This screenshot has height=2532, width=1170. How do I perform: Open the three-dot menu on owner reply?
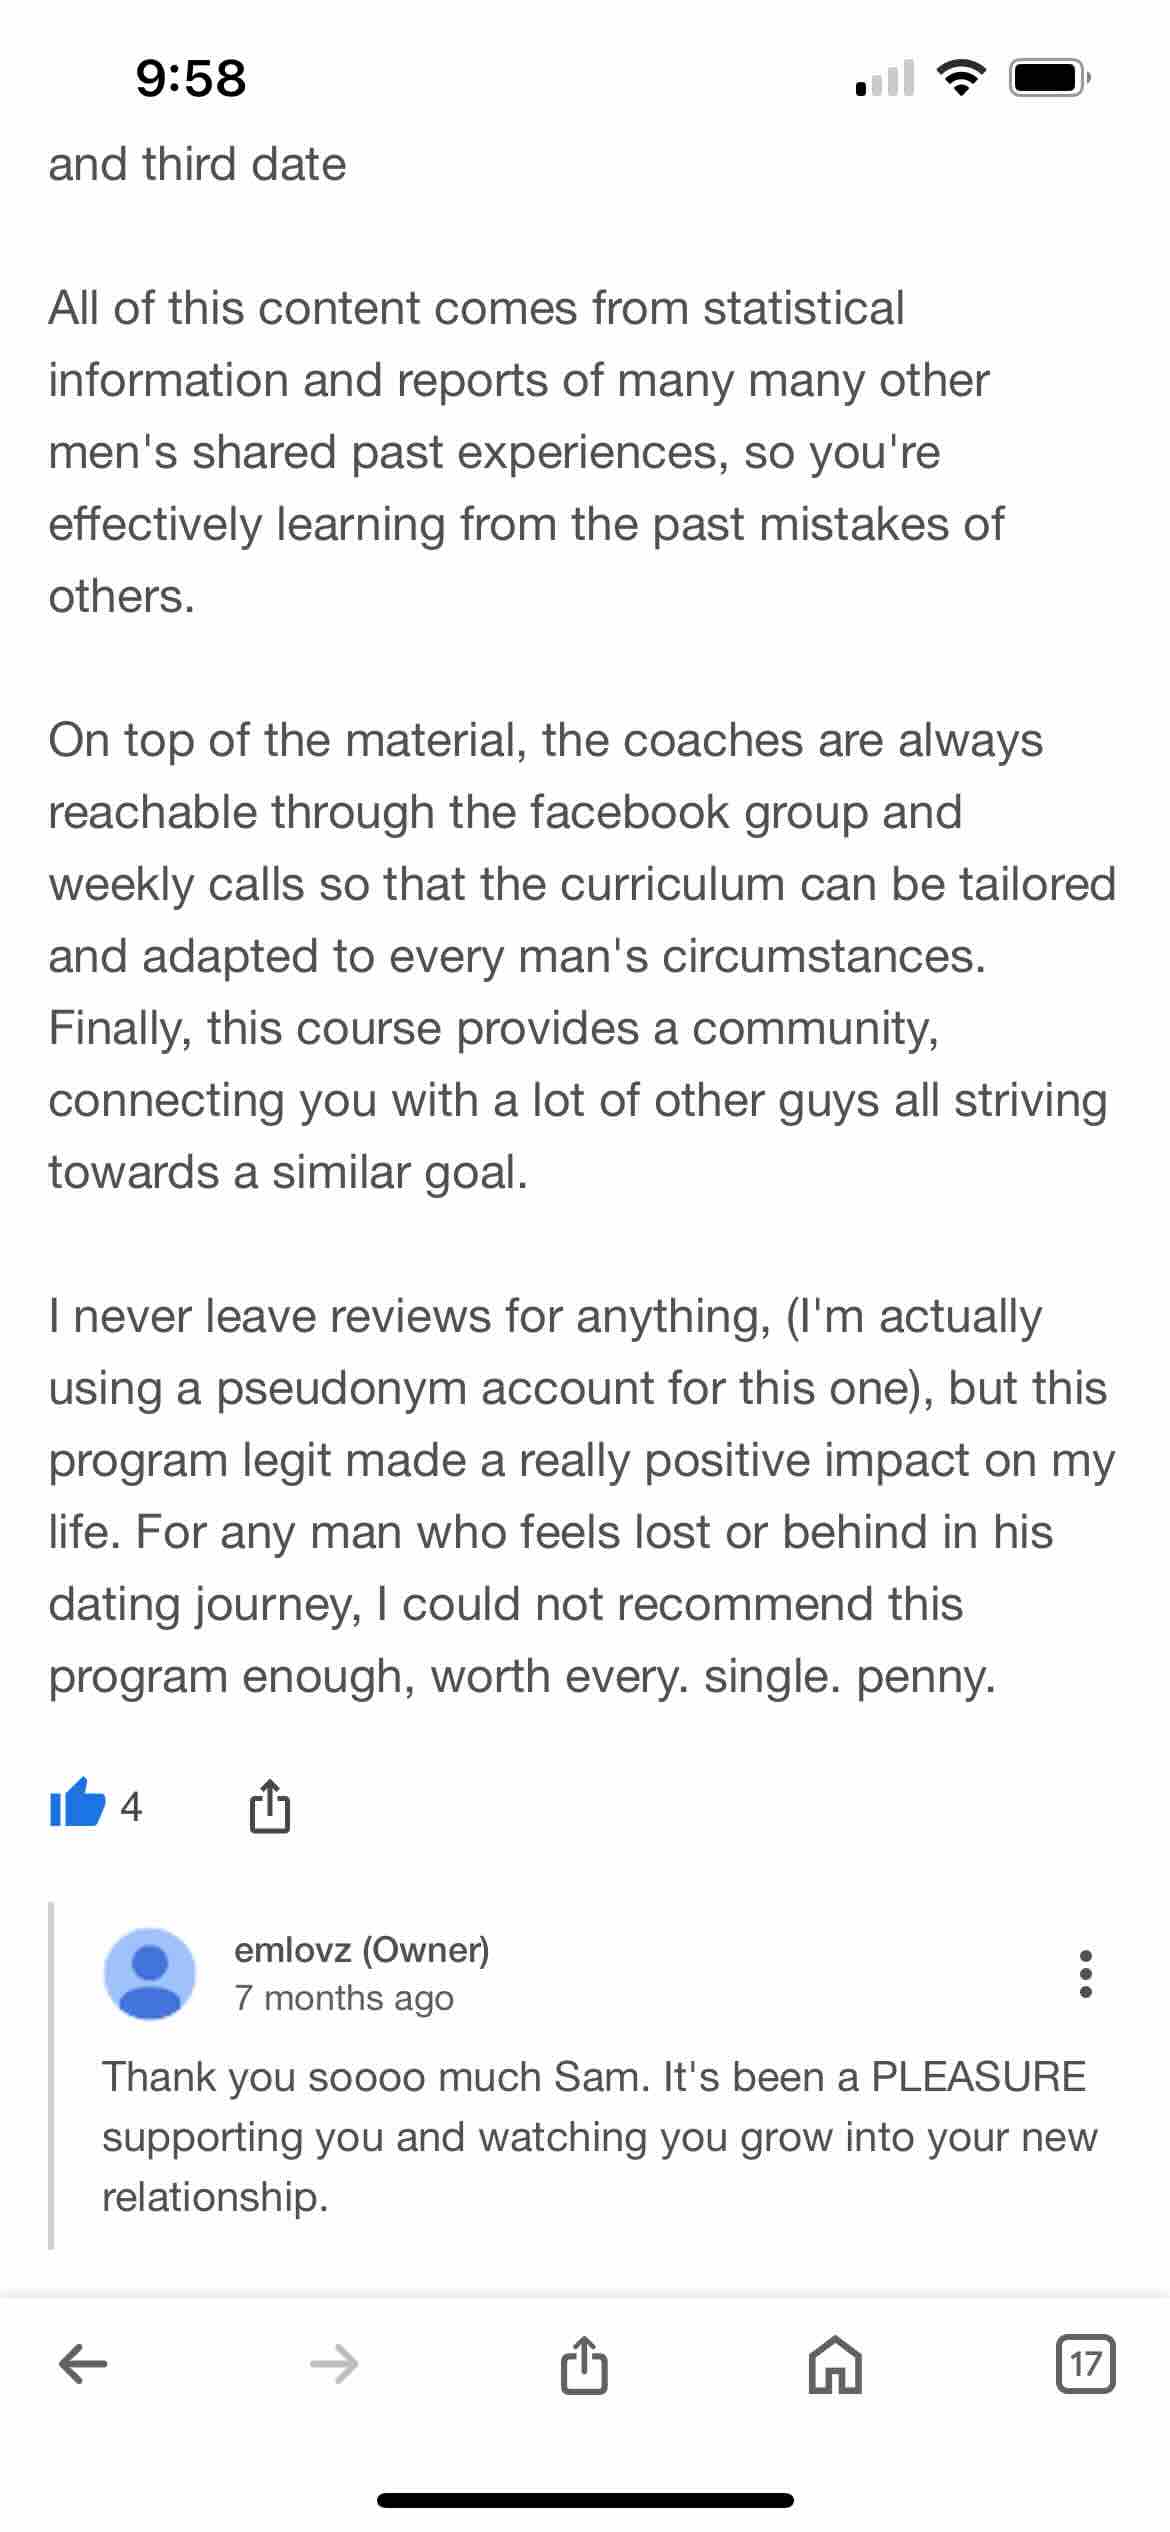pos(1086,1973)
